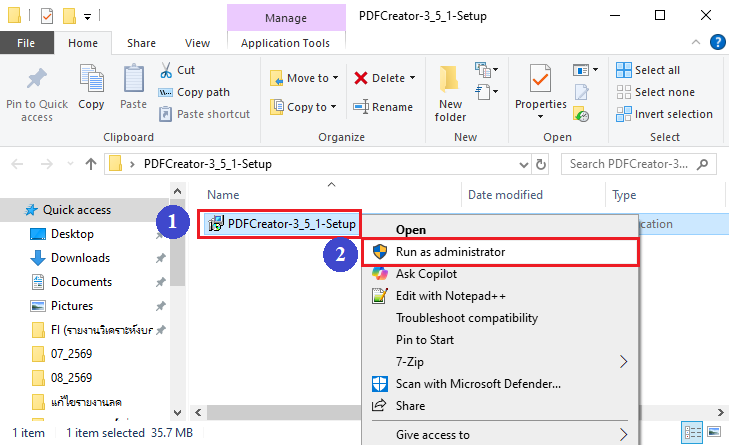The height and width of the screenshot is (445, 729).
Task: Open the Move to dropdown
Action: [x=304, y=78]
